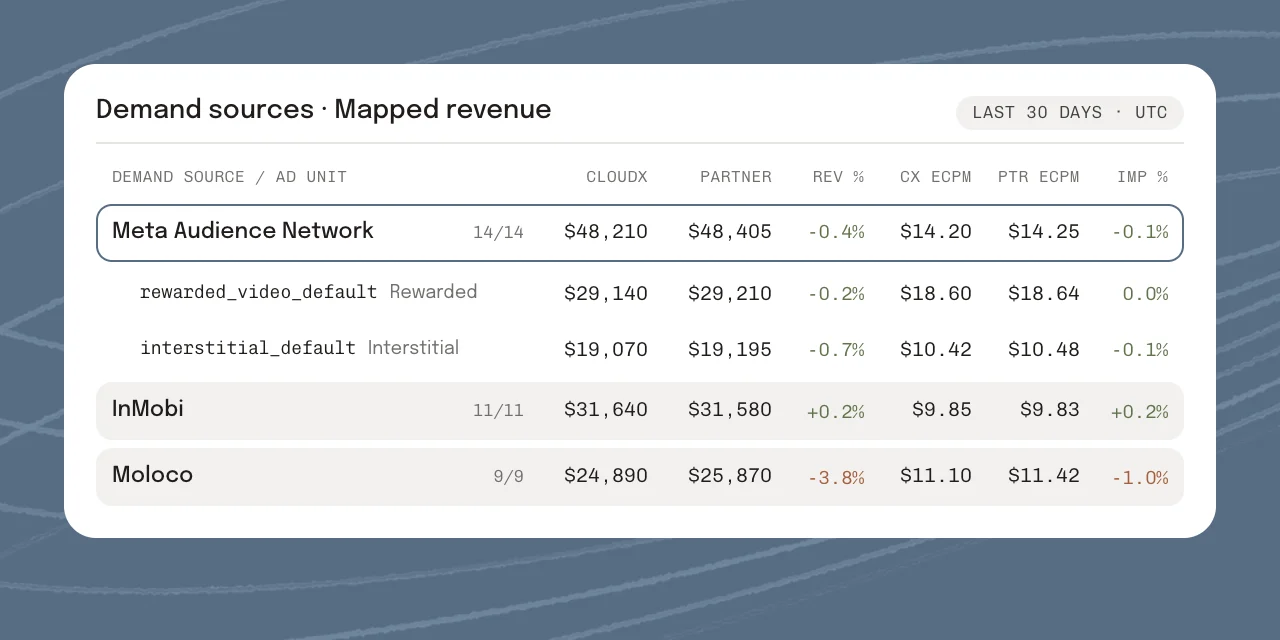Click the Demand sources Mapped revenue title

pyautogui.click(x=324, y=110)
